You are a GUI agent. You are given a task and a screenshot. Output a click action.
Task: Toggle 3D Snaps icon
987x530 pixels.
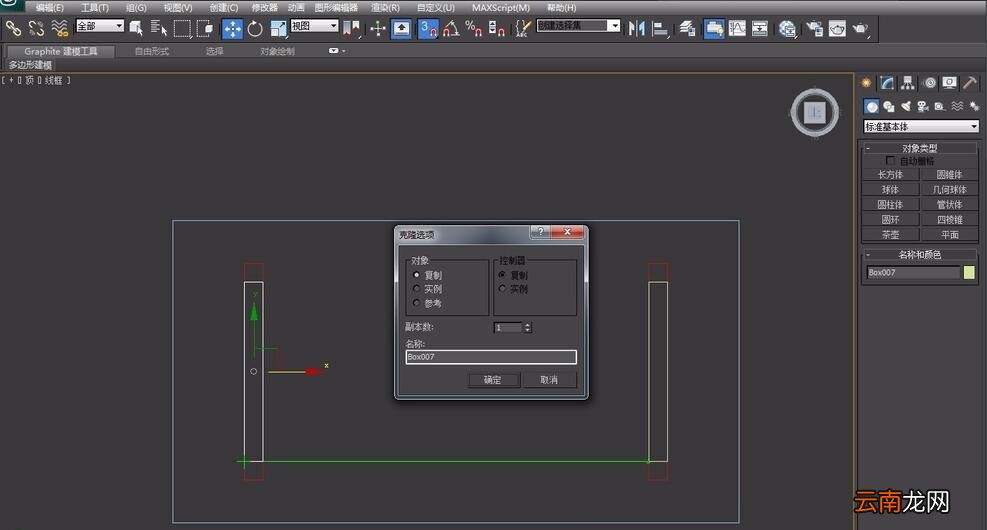428,28
